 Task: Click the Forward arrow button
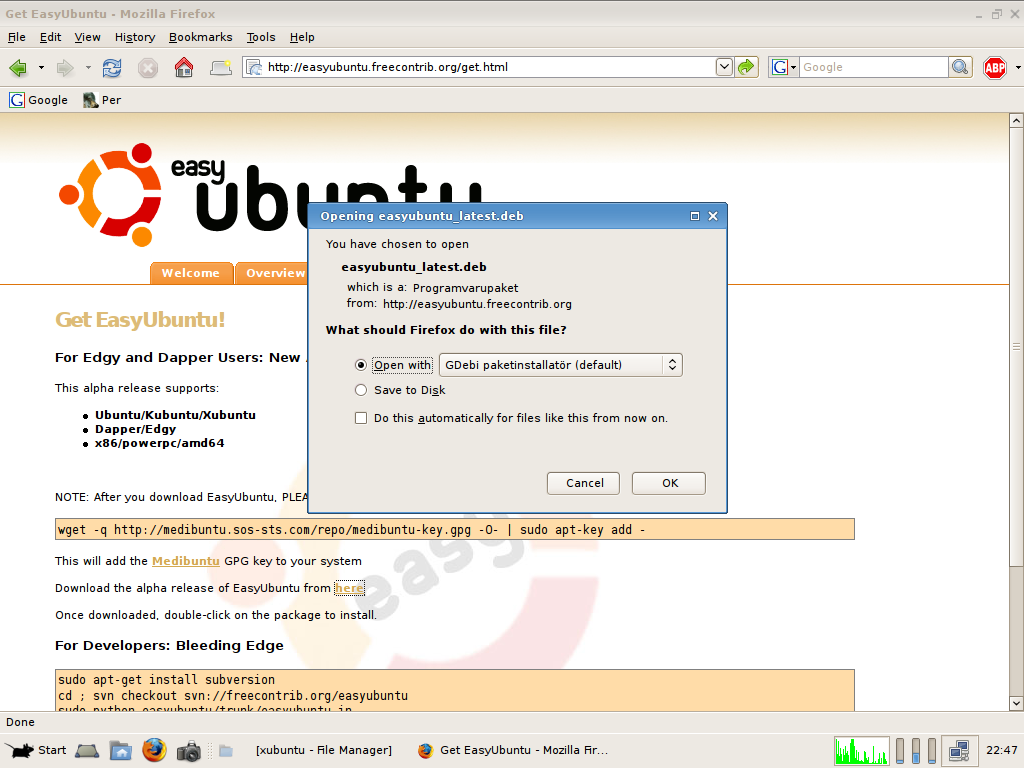click(65, 67)
